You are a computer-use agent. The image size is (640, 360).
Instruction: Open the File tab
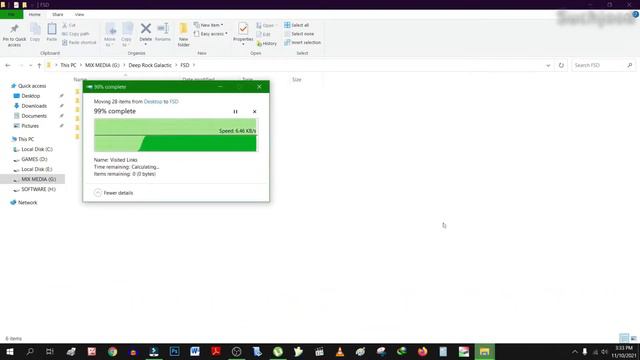click(x=11, y=14)
